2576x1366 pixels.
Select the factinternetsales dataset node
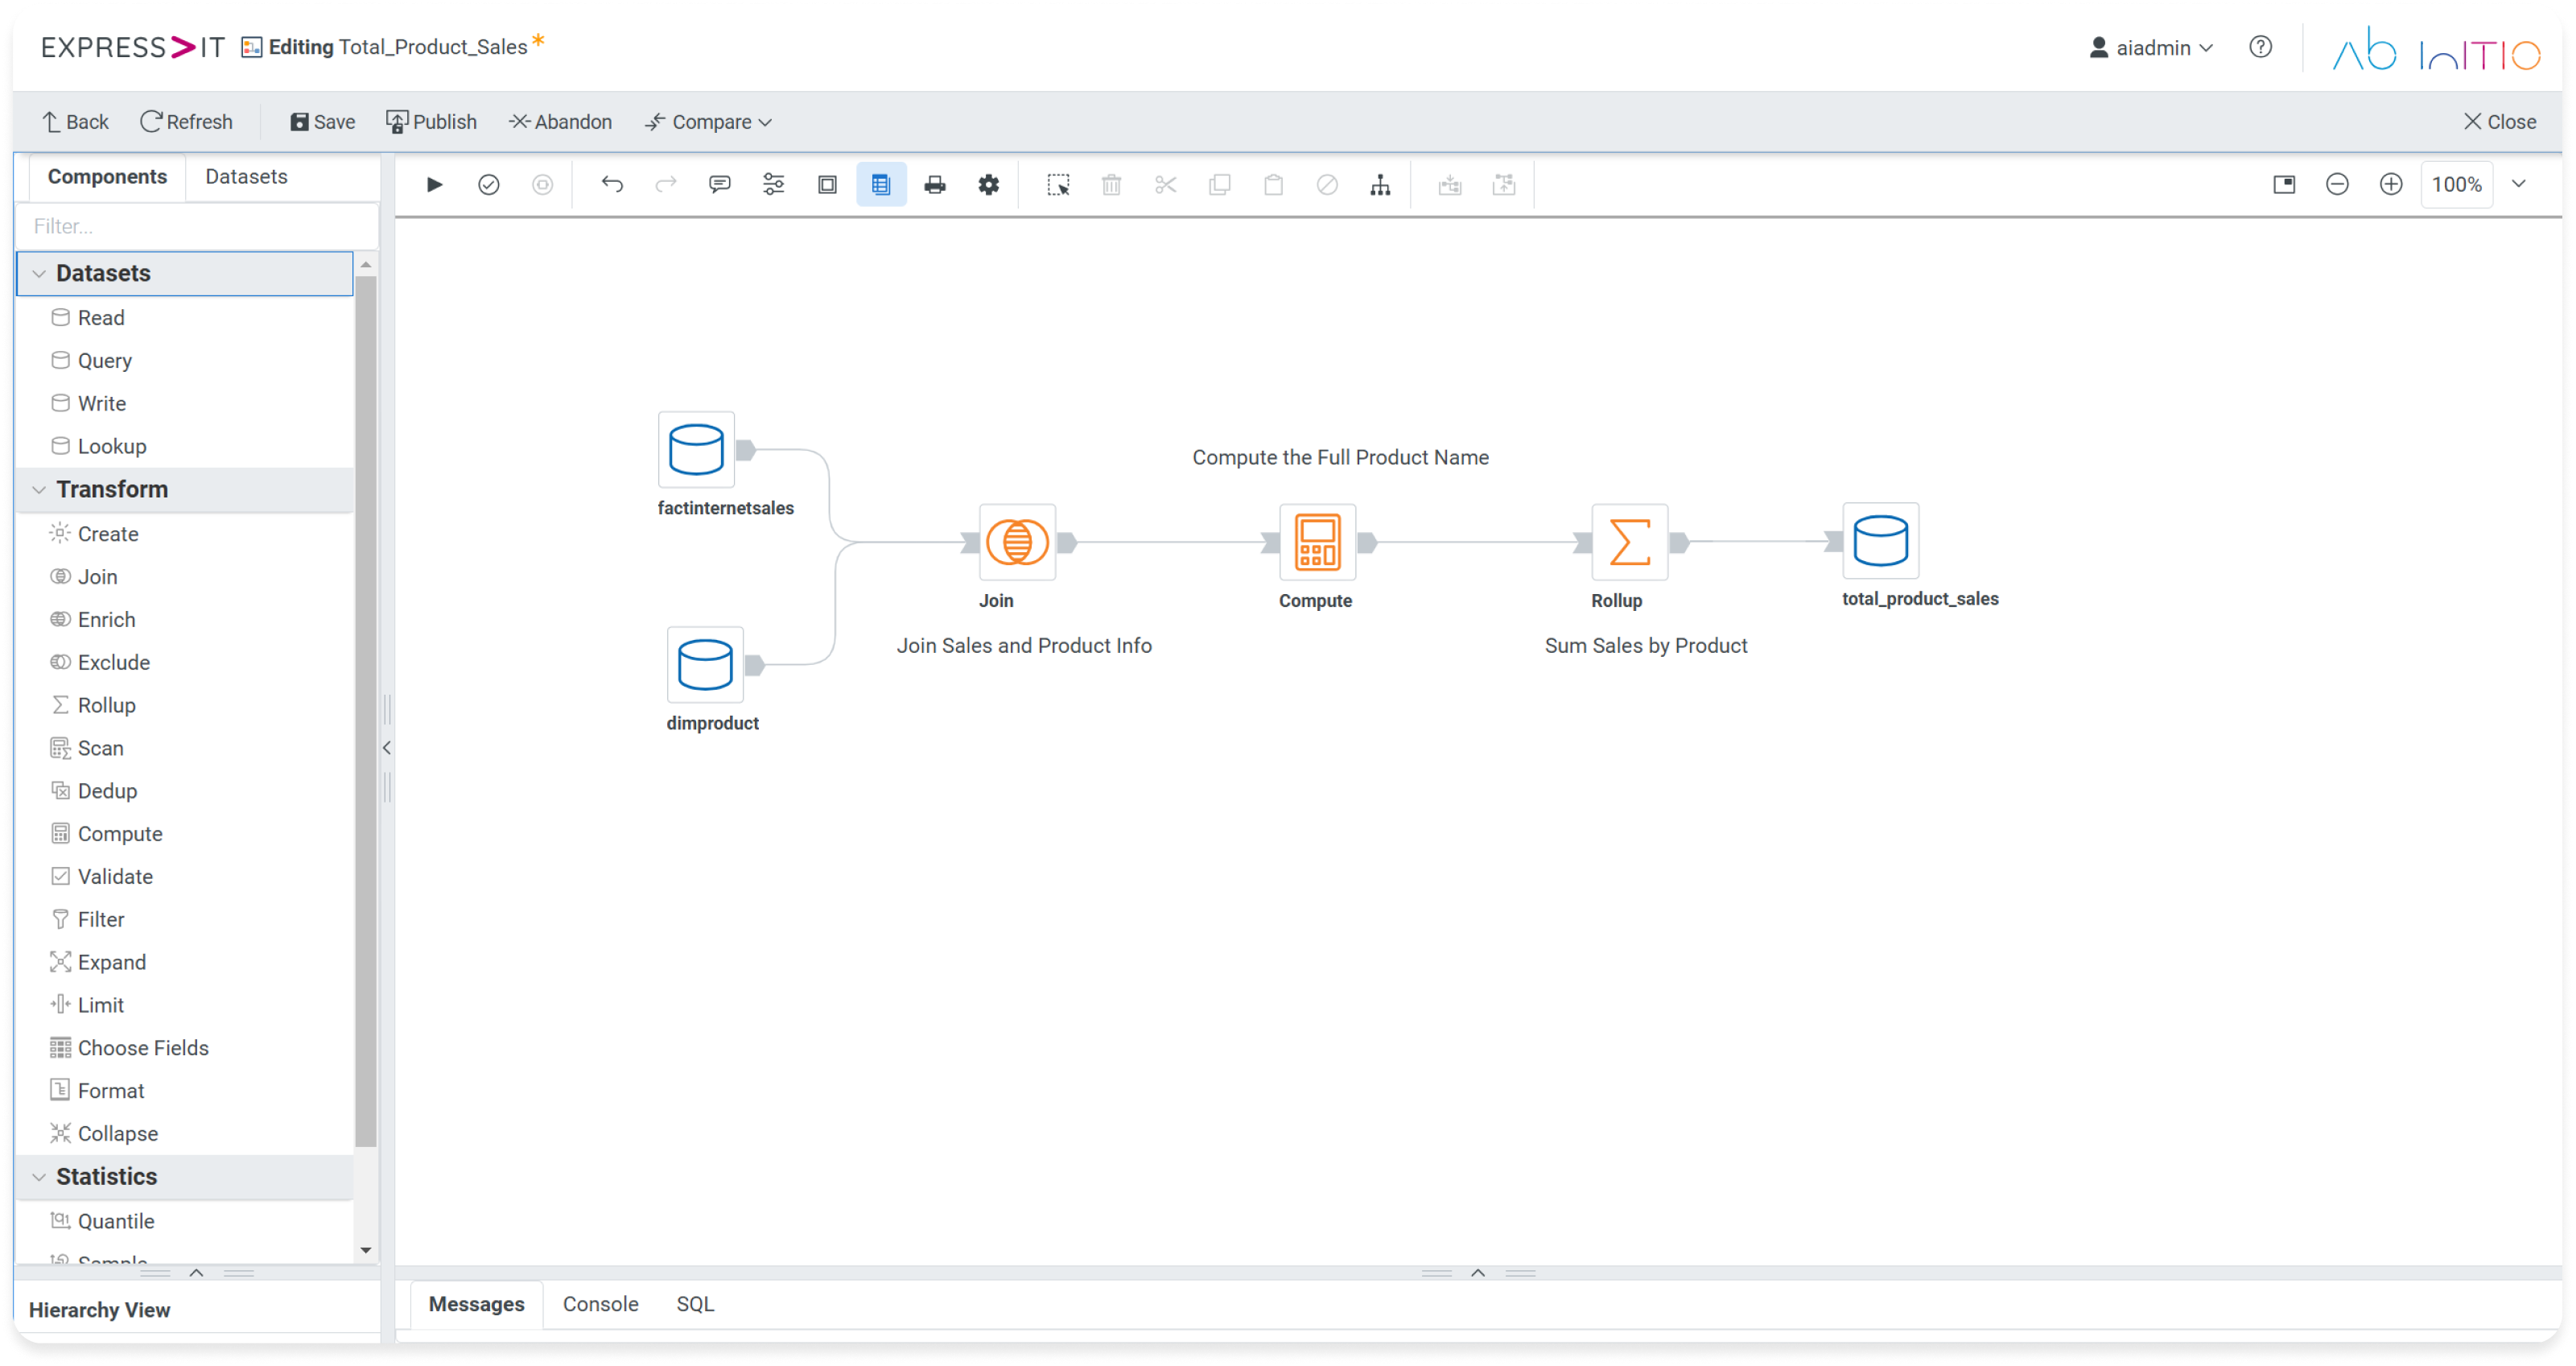tap(696, 449)
